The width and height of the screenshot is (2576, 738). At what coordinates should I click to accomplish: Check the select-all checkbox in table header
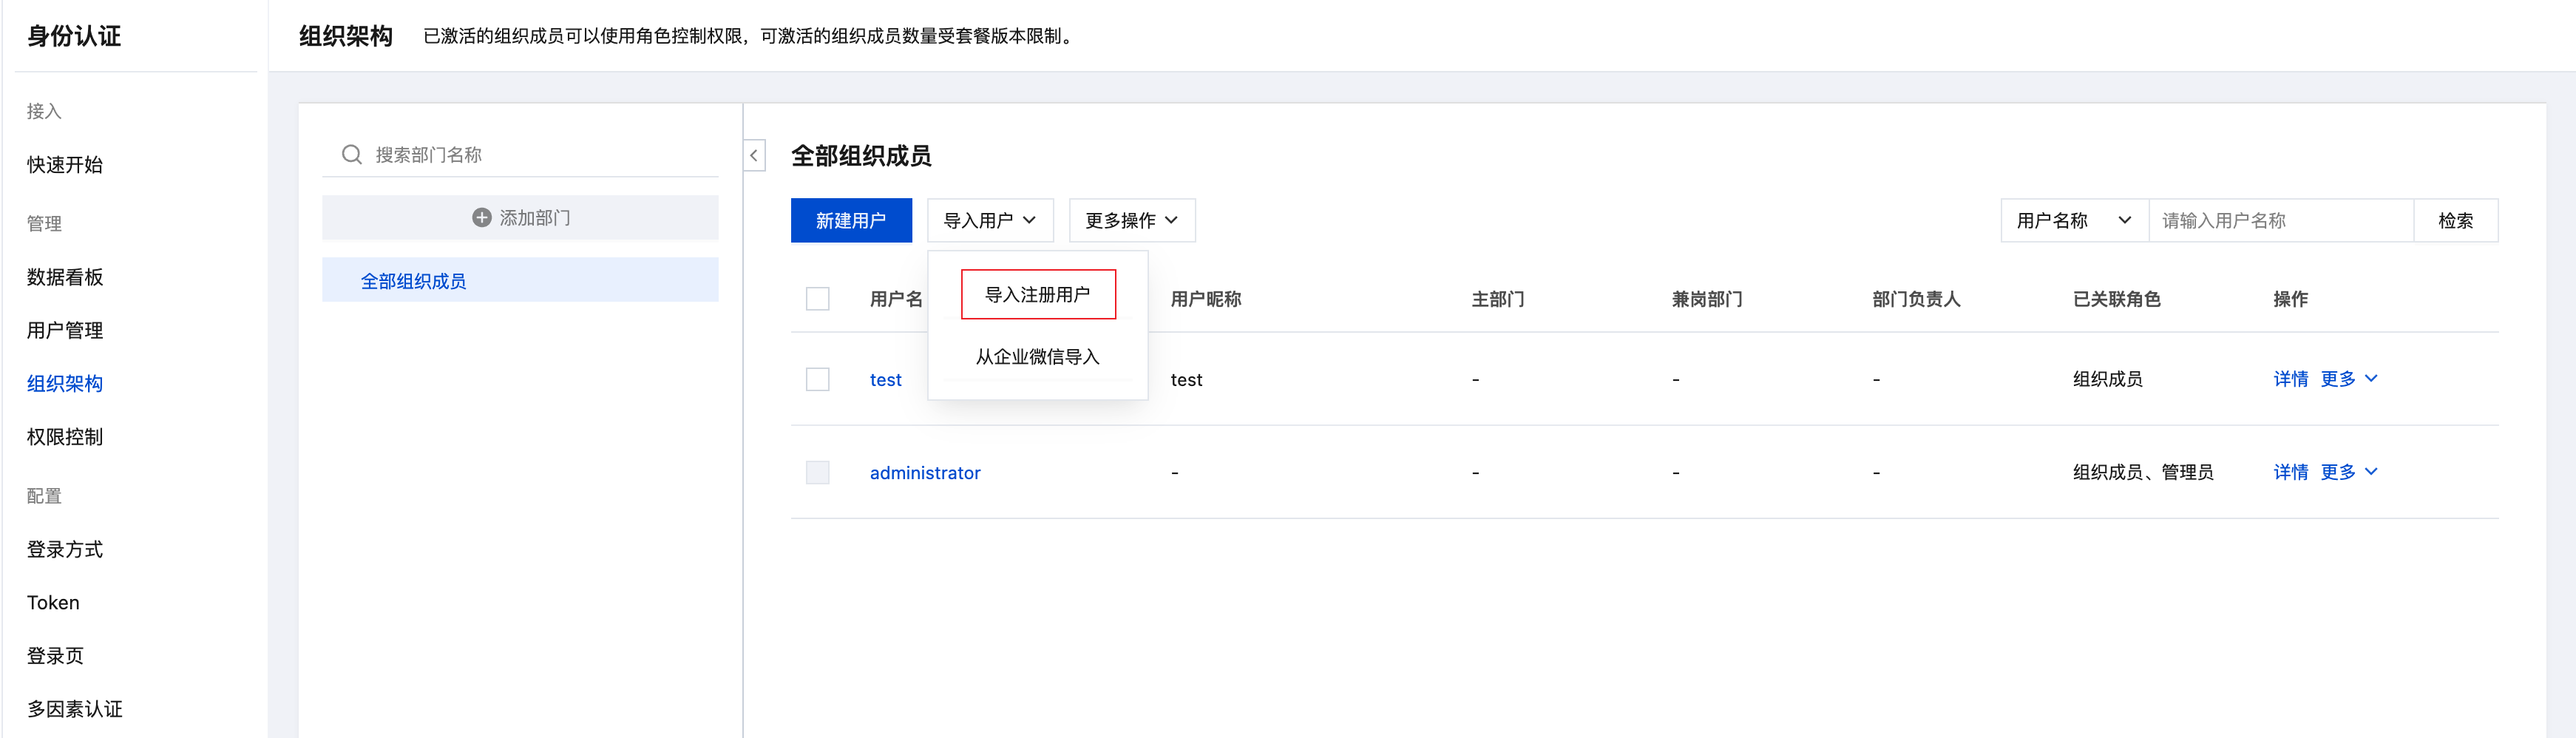coord(817,298)
